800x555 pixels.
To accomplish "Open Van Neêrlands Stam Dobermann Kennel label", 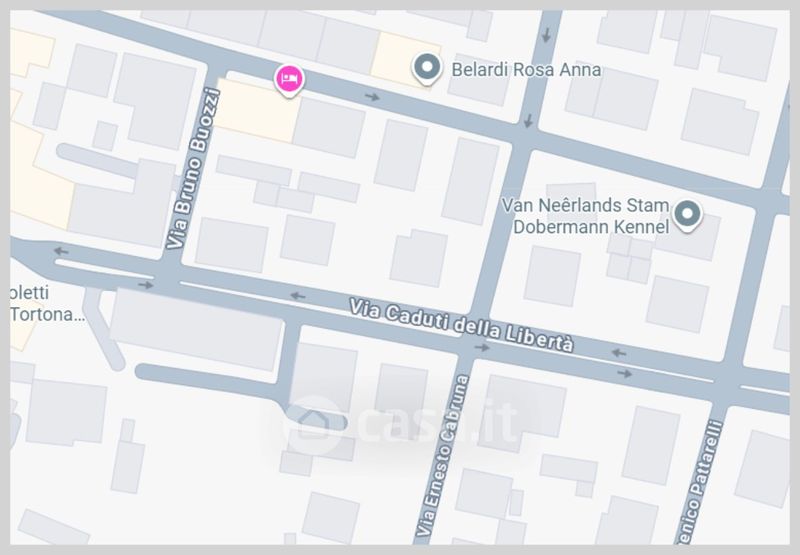I will [x=585, y=216].
